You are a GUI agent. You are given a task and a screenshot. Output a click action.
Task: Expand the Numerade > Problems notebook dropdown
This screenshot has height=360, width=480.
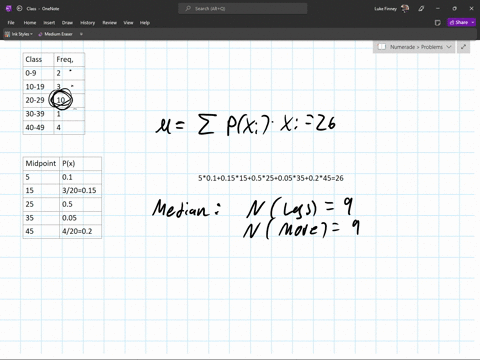(x=449, y=47)
